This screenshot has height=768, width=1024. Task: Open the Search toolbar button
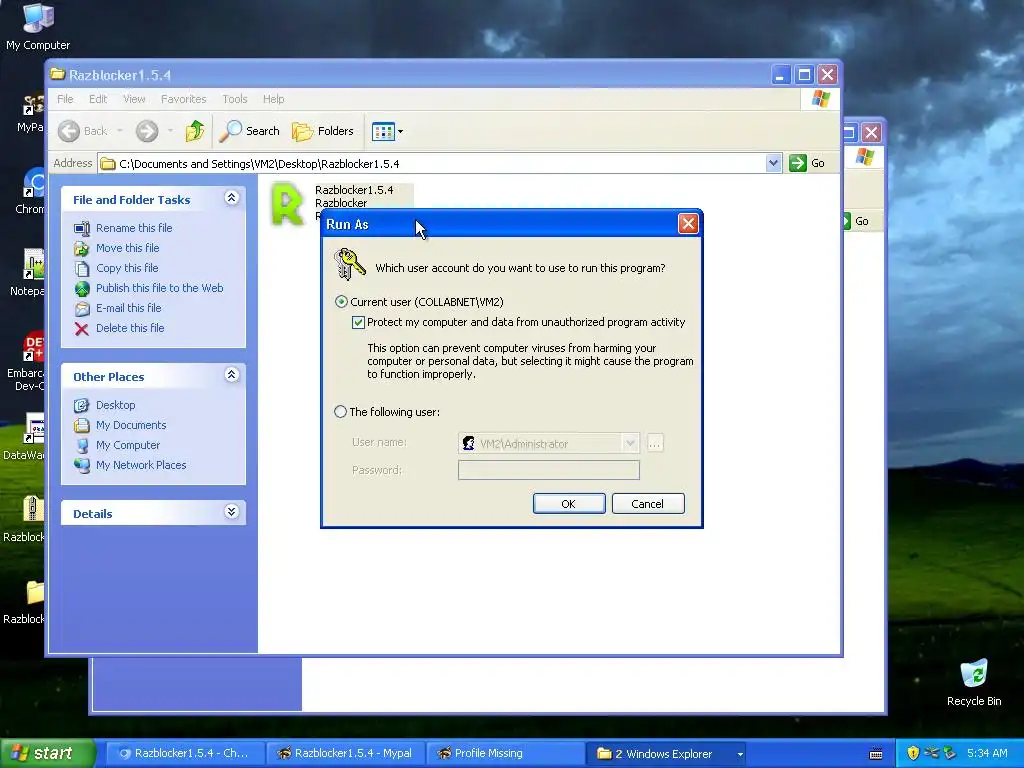(249, 131)
